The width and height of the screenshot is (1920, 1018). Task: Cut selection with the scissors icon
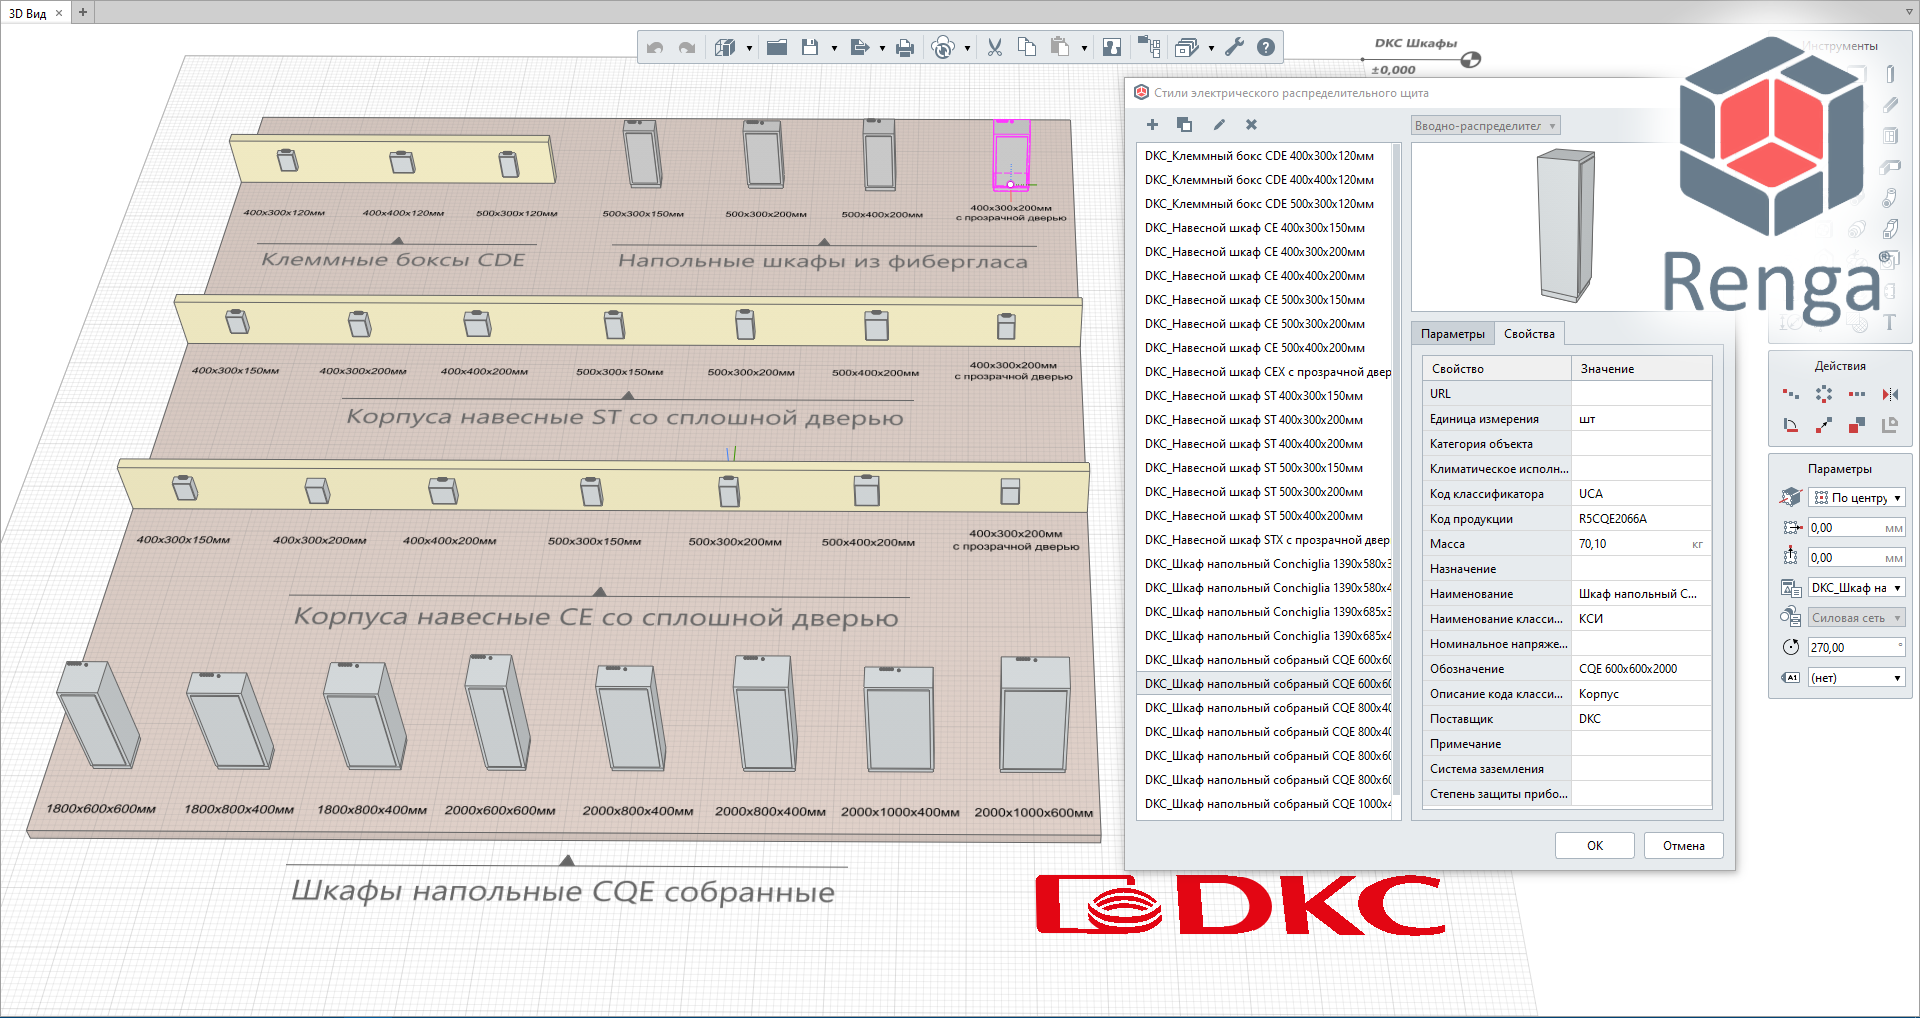[995, 47]
